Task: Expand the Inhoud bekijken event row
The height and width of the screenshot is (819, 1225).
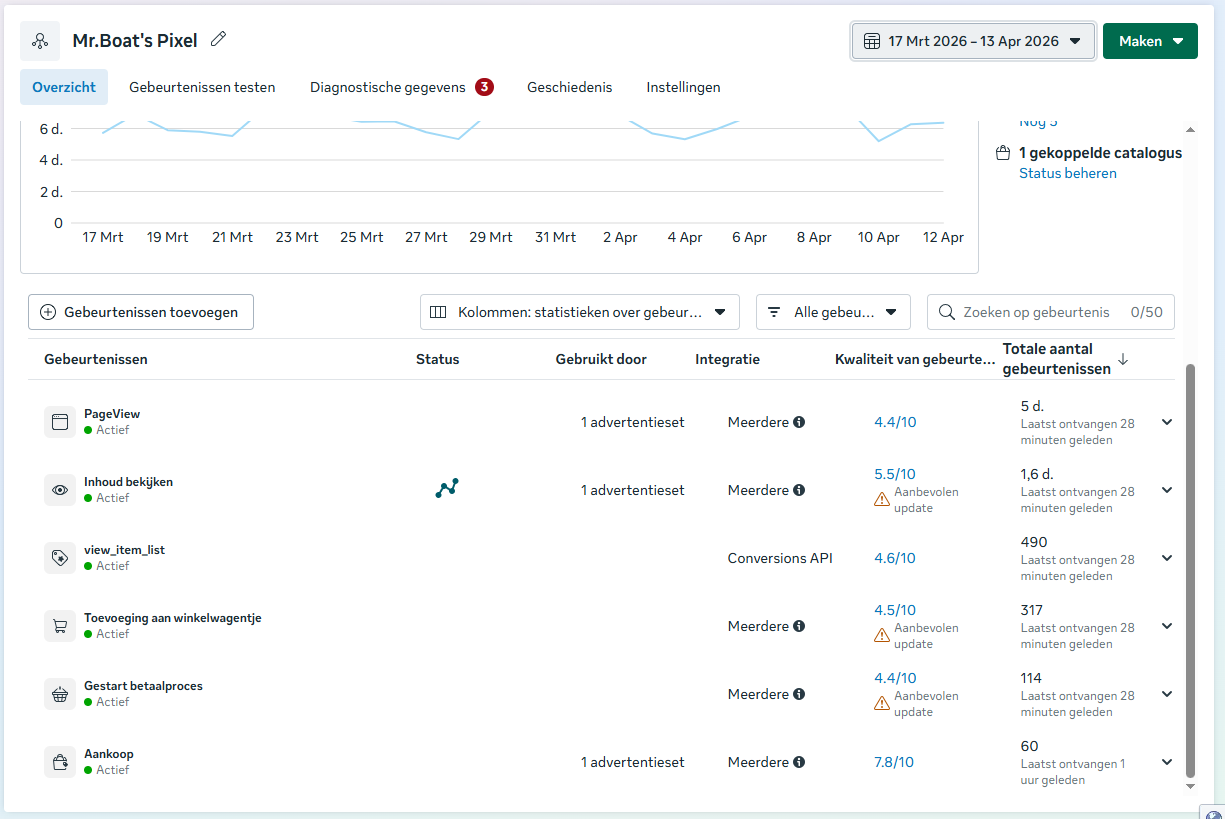Action: coord(1166,490)
